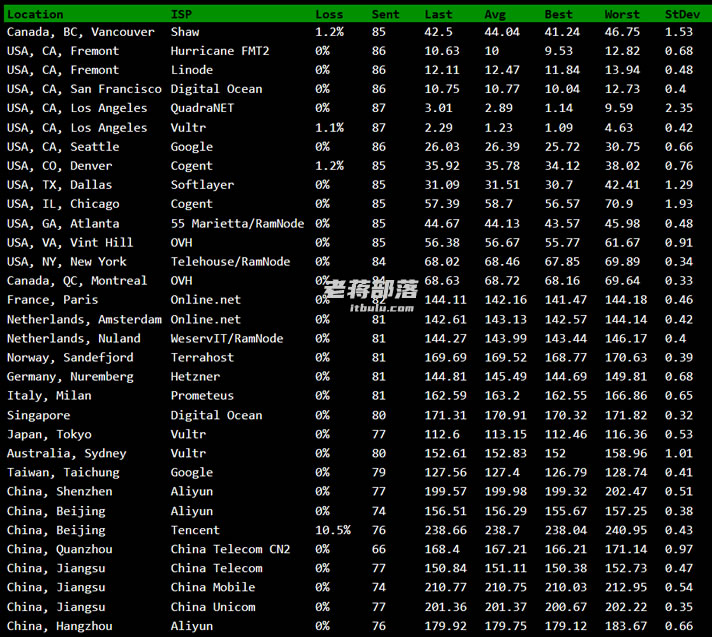The image size is (712, 637).
Task: Select the Shaw ISP cell
Action: coord(185,32)
